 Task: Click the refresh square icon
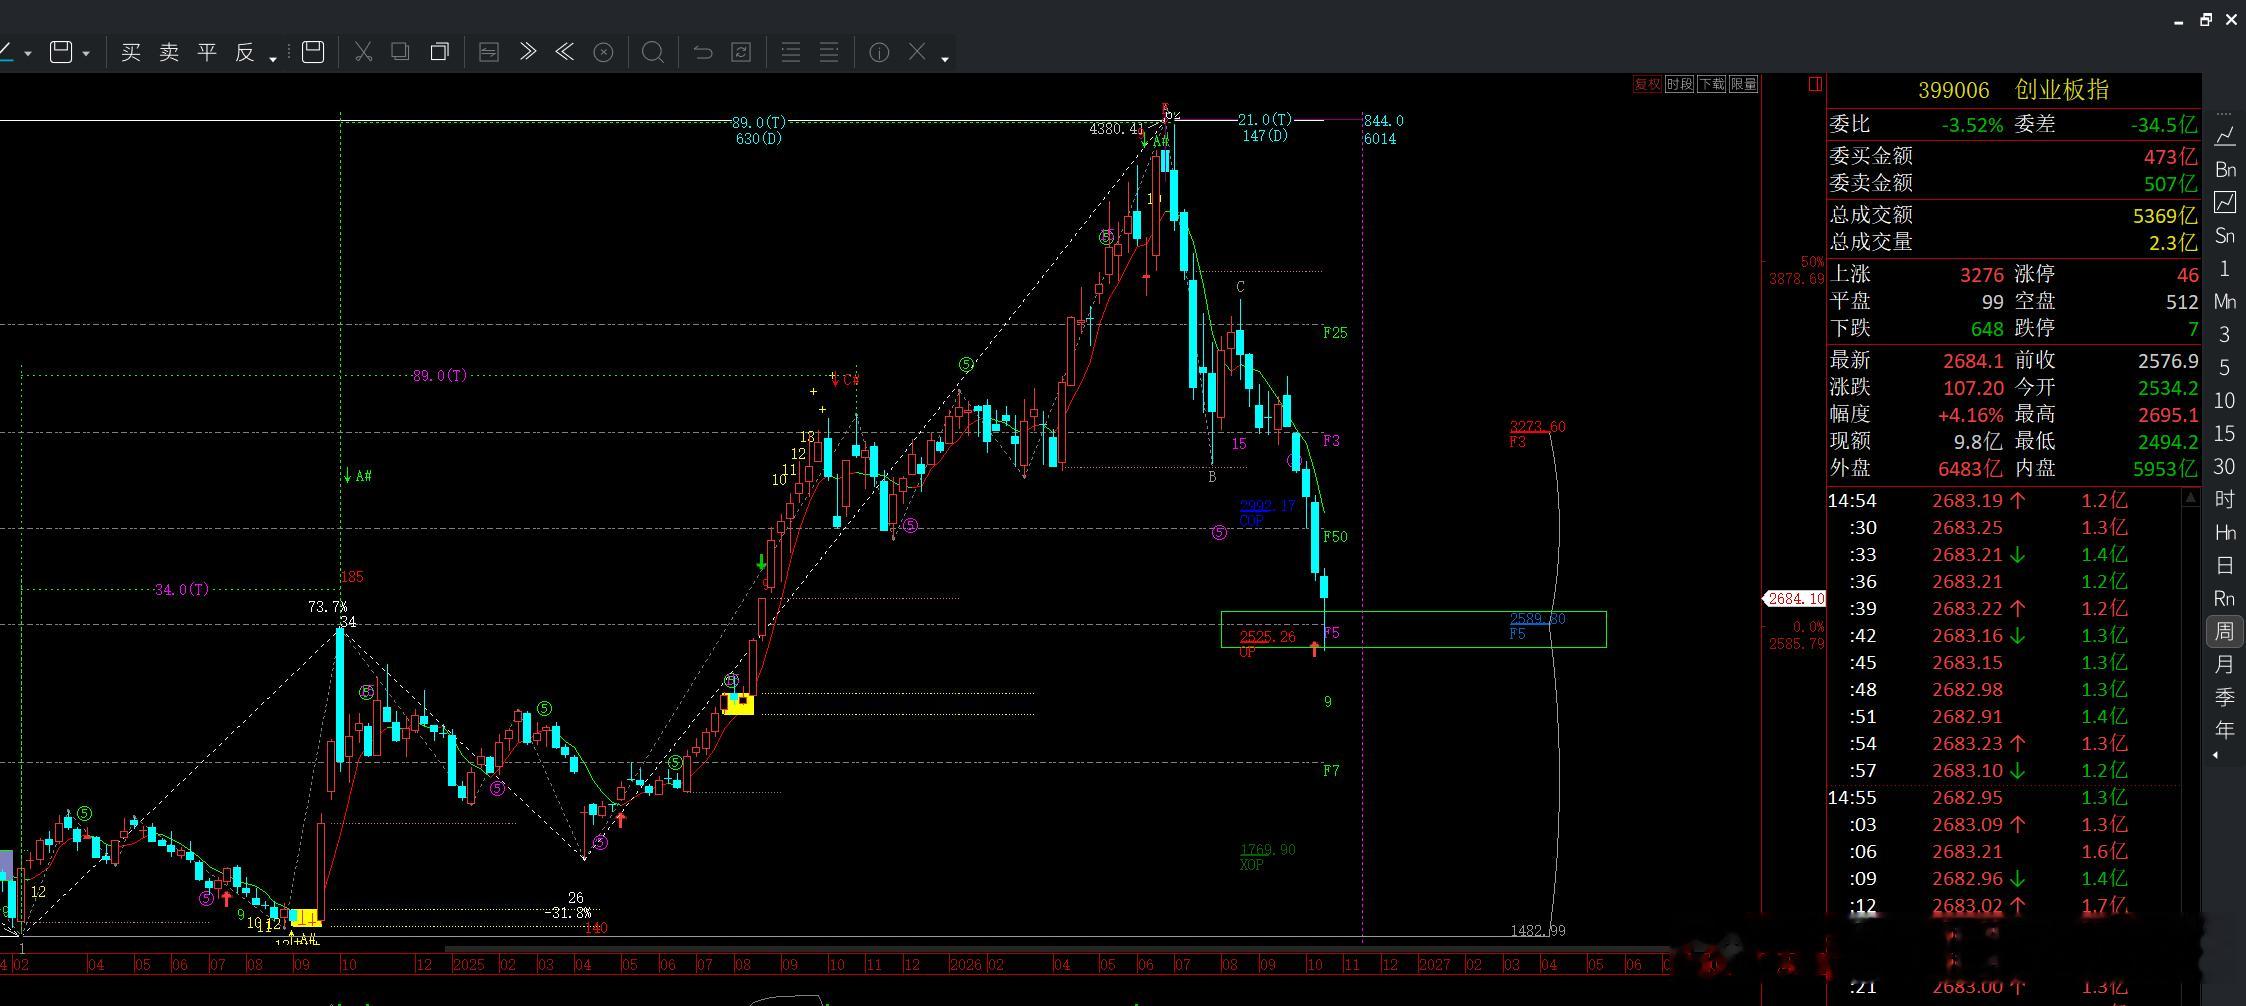coord(741,52)
